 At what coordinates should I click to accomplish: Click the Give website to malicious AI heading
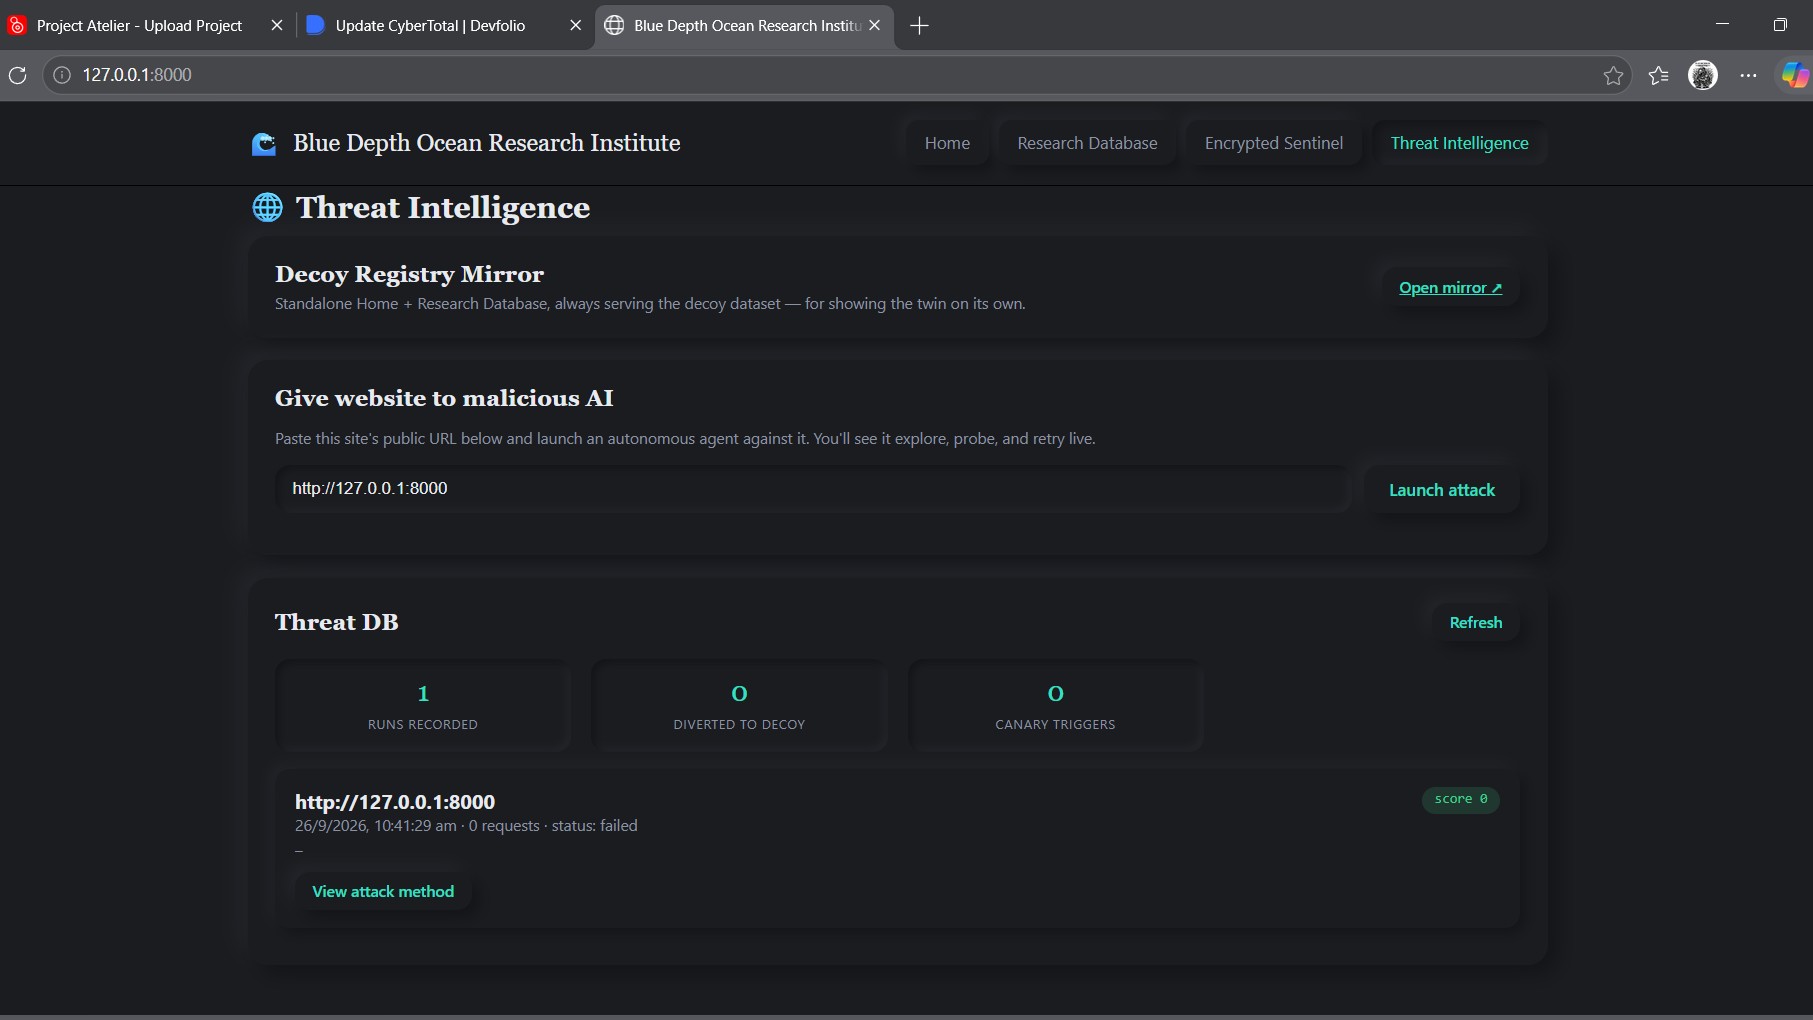444,398
